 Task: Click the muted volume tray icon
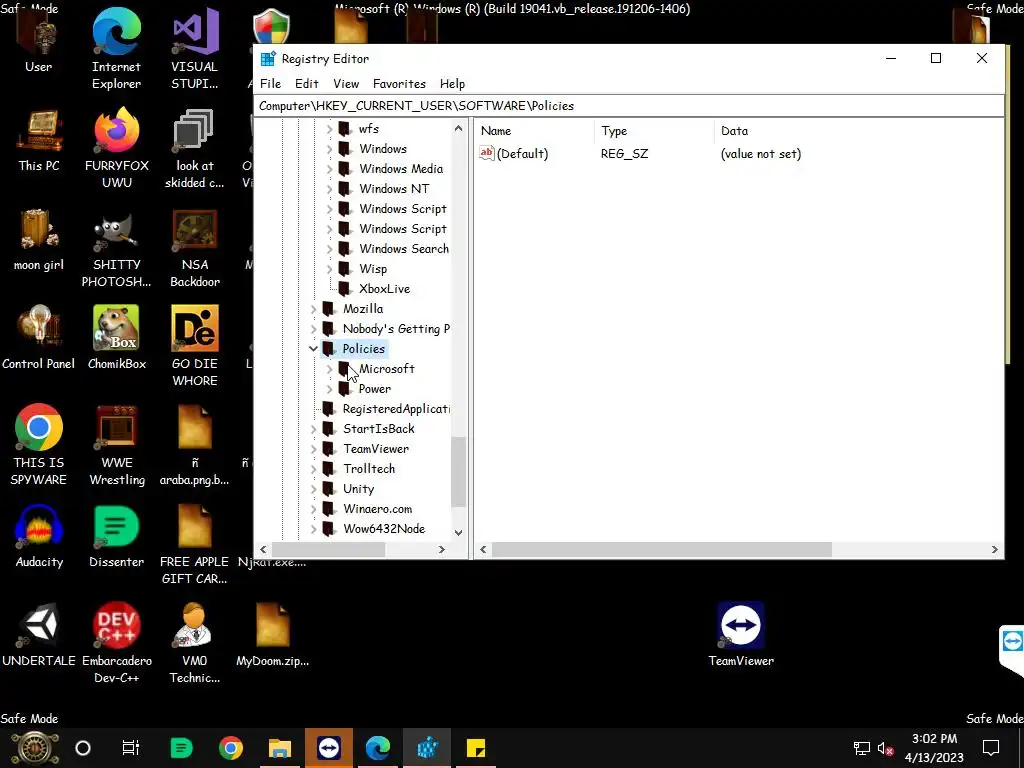(x=886, y=748)
